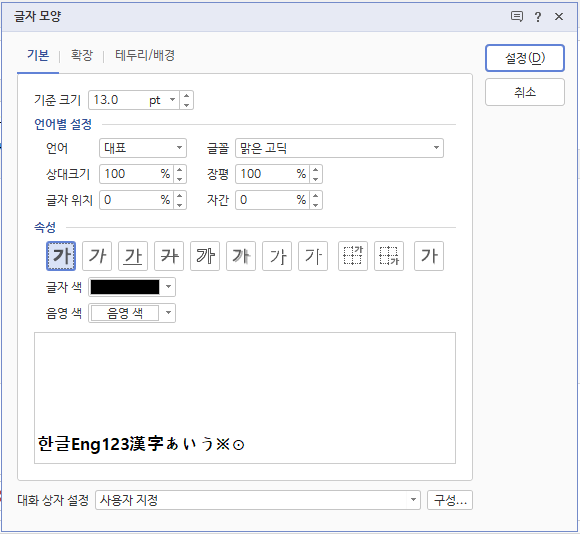
Task: Switch to the 테두리/배경 tab
Action: point(145,55)
